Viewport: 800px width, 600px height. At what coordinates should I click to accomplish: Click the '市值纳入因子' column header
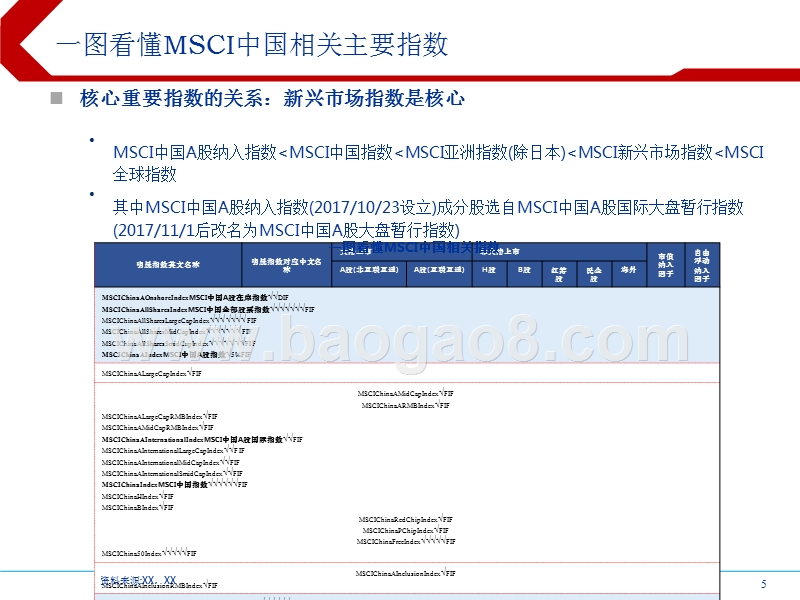click(665, 265)
